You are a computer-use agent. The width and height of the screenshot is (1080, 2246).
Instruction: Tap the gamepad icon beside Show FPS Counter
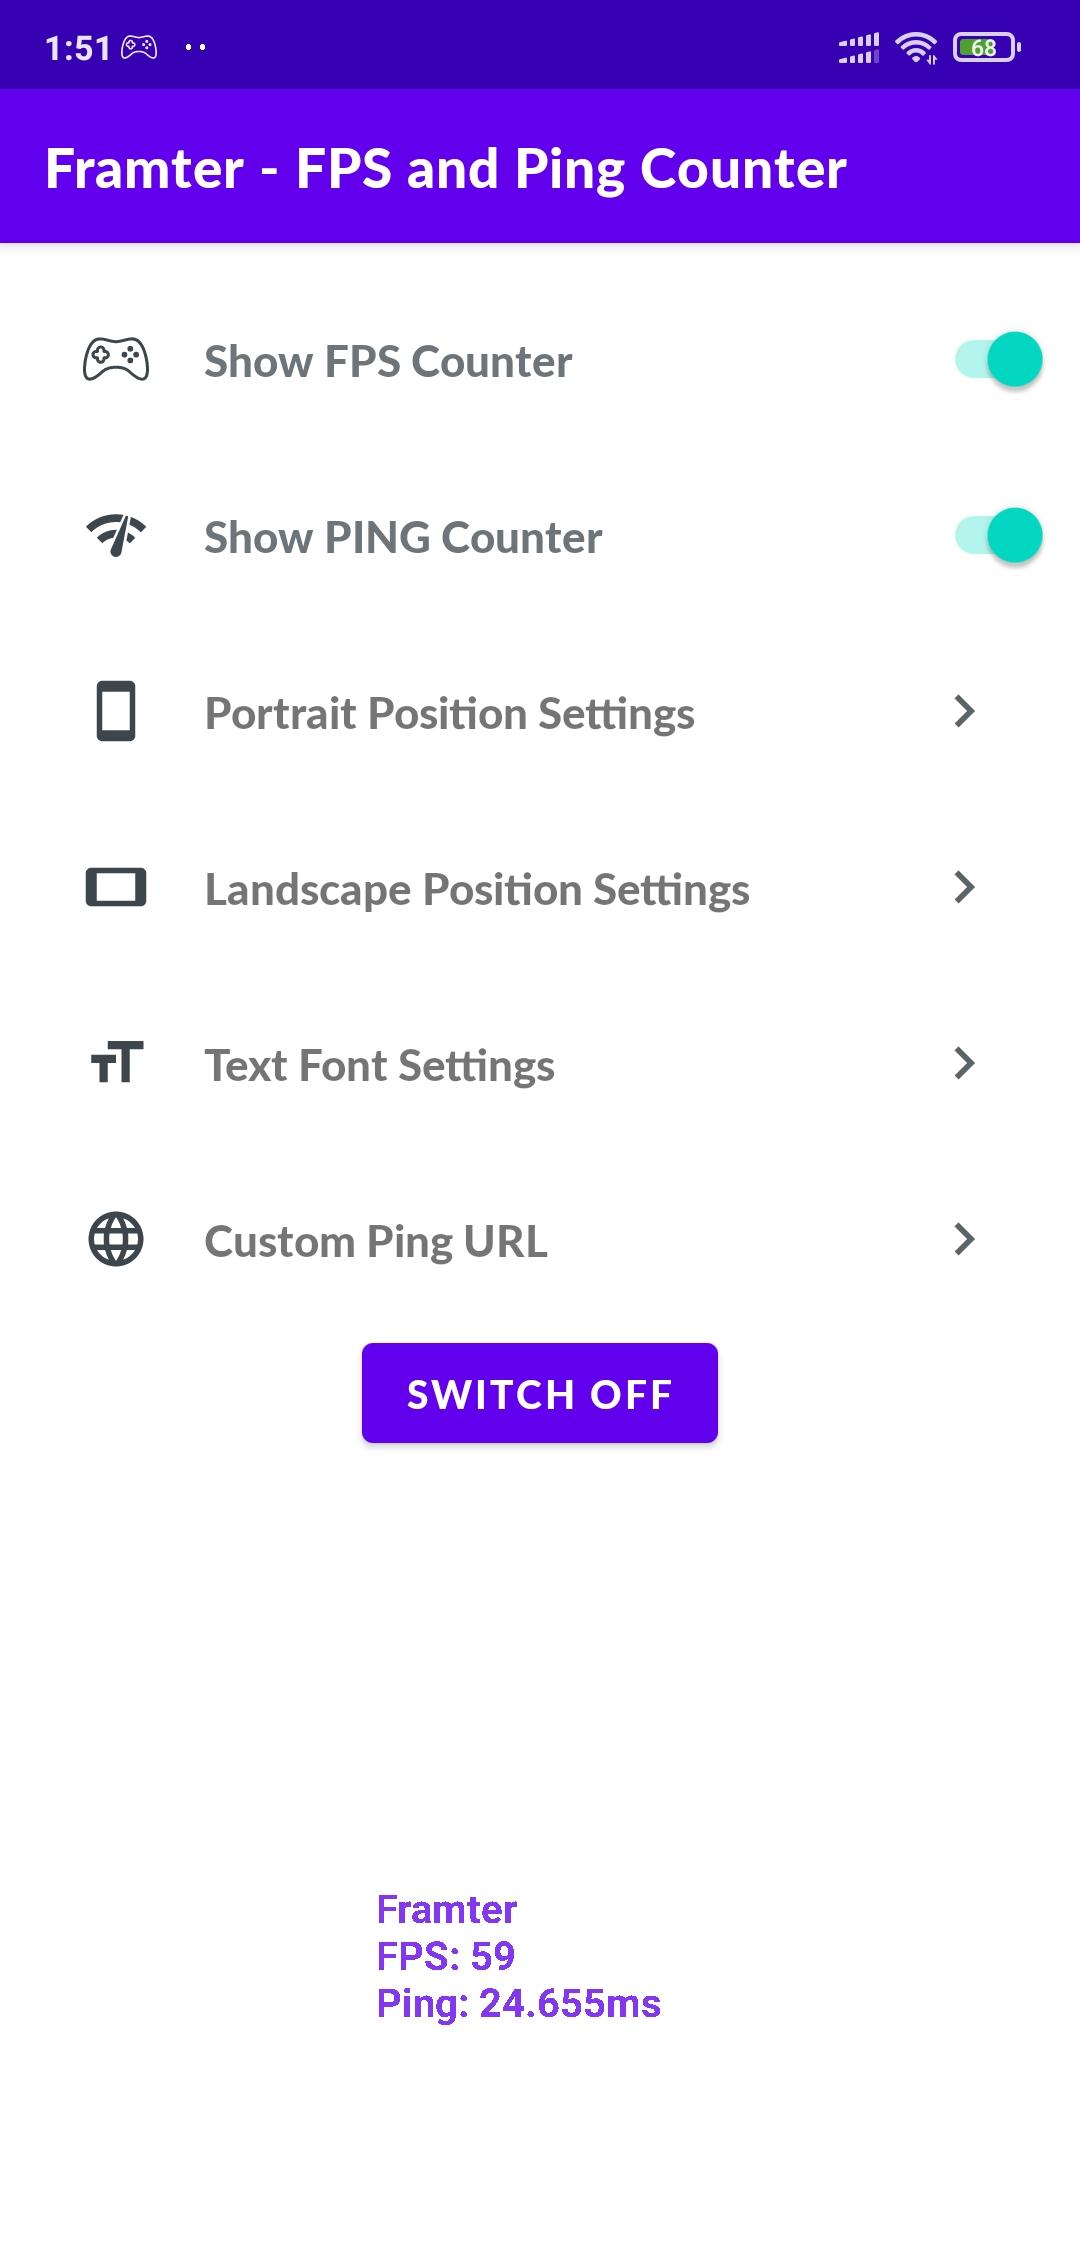click(116, 359)
